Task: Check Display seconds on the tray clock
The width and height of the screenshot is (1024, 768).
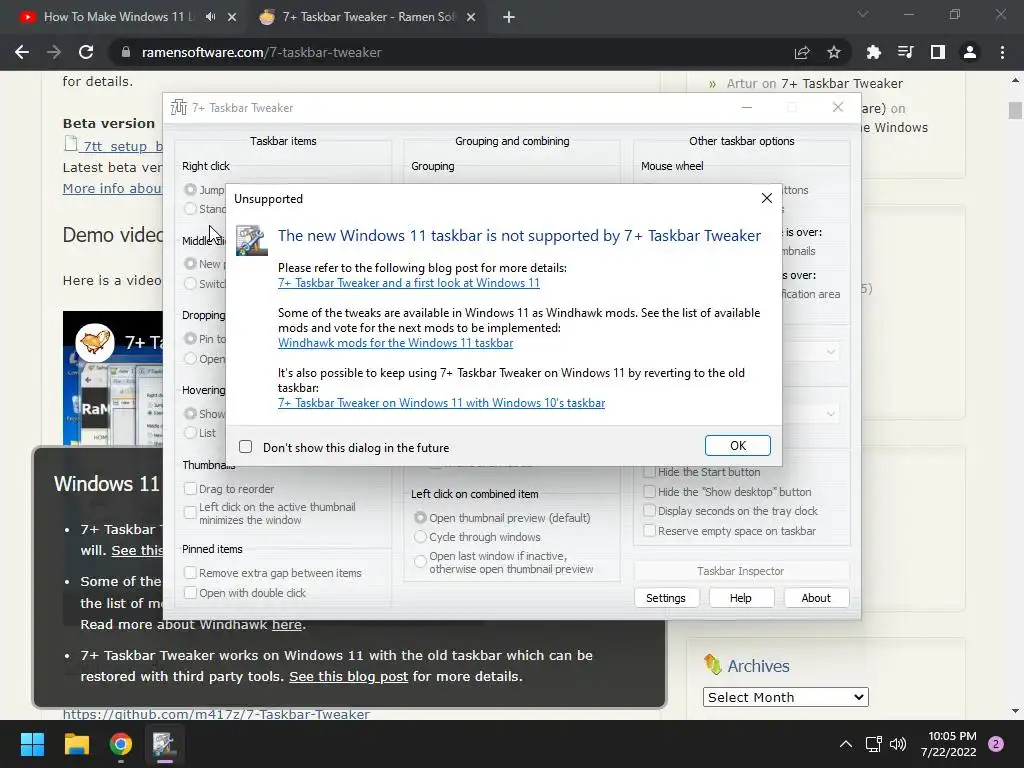Action: tap(649, 511)
